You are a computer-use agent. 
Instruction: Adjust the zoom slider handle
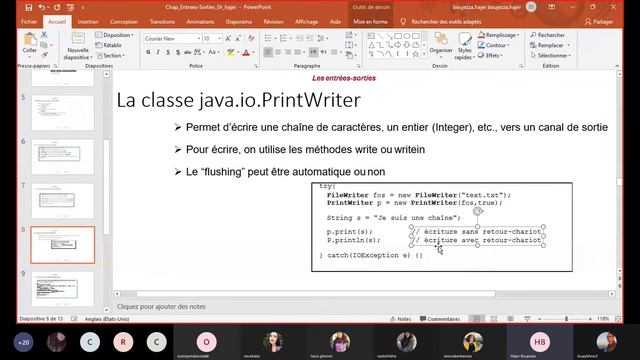567,319
